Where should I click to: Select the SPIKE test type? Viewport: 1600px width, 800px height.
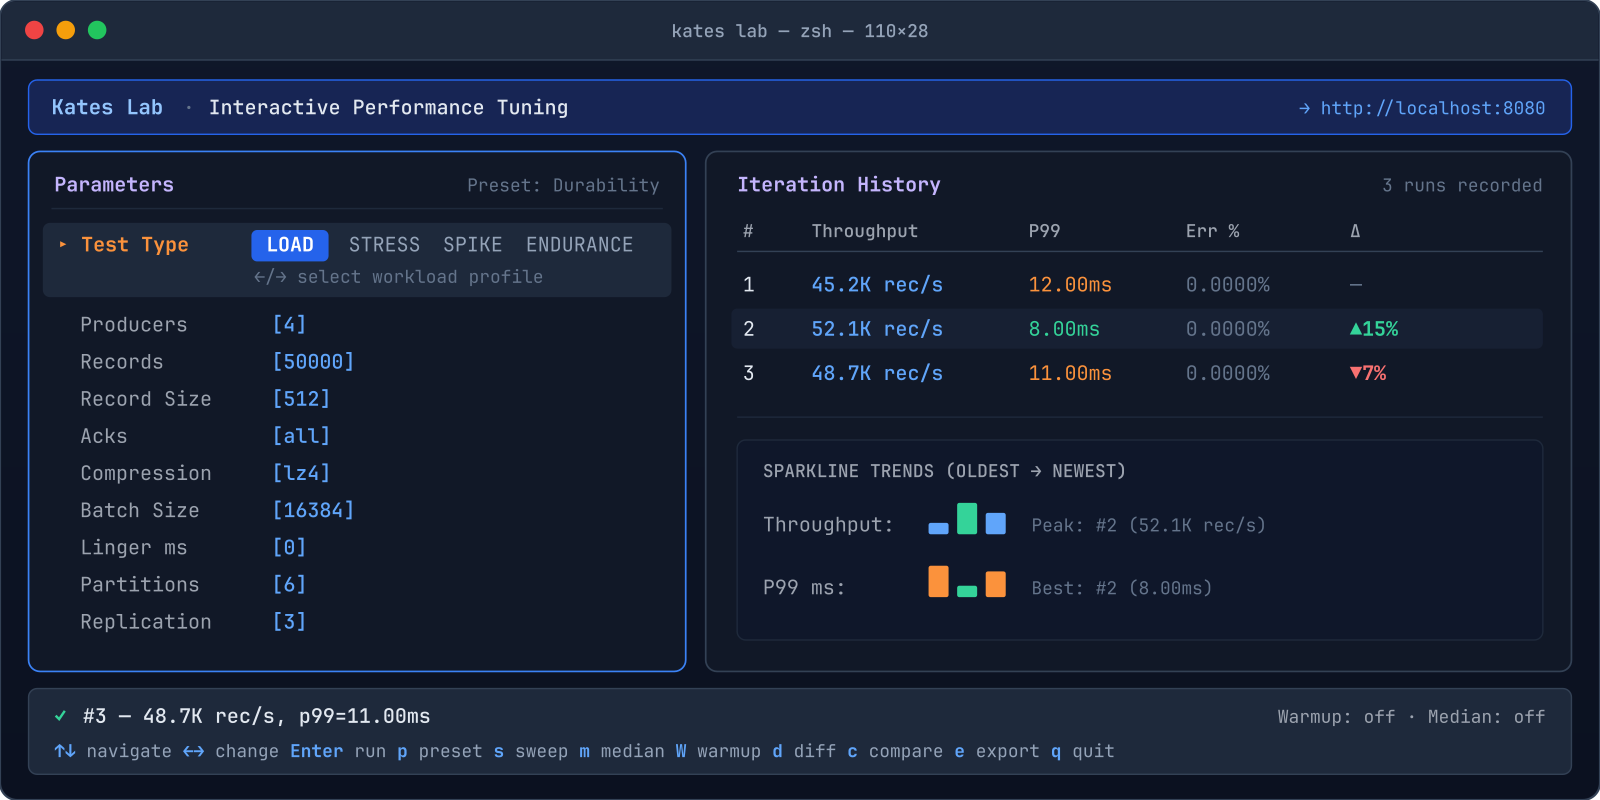[473, 245]
